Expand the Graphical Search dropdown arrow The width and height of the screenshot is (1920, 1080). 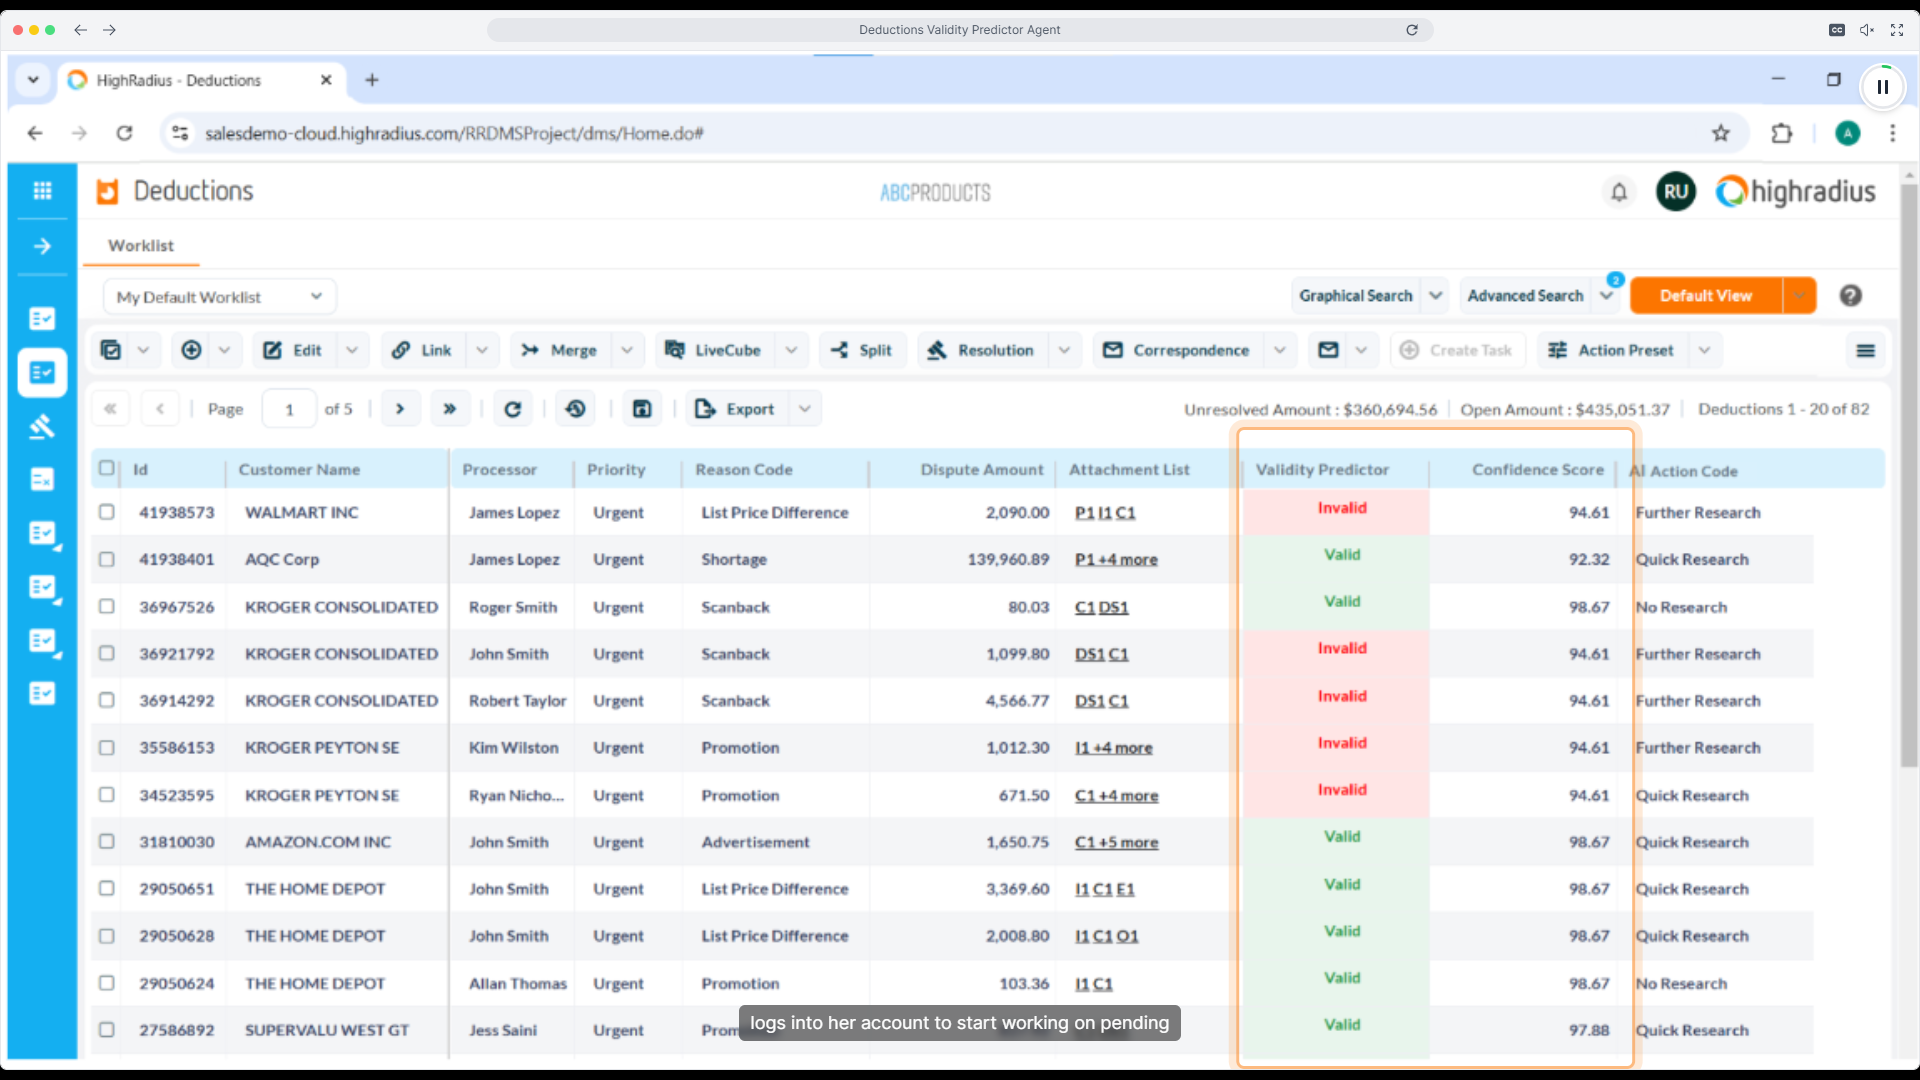(x=1436, y=296)
